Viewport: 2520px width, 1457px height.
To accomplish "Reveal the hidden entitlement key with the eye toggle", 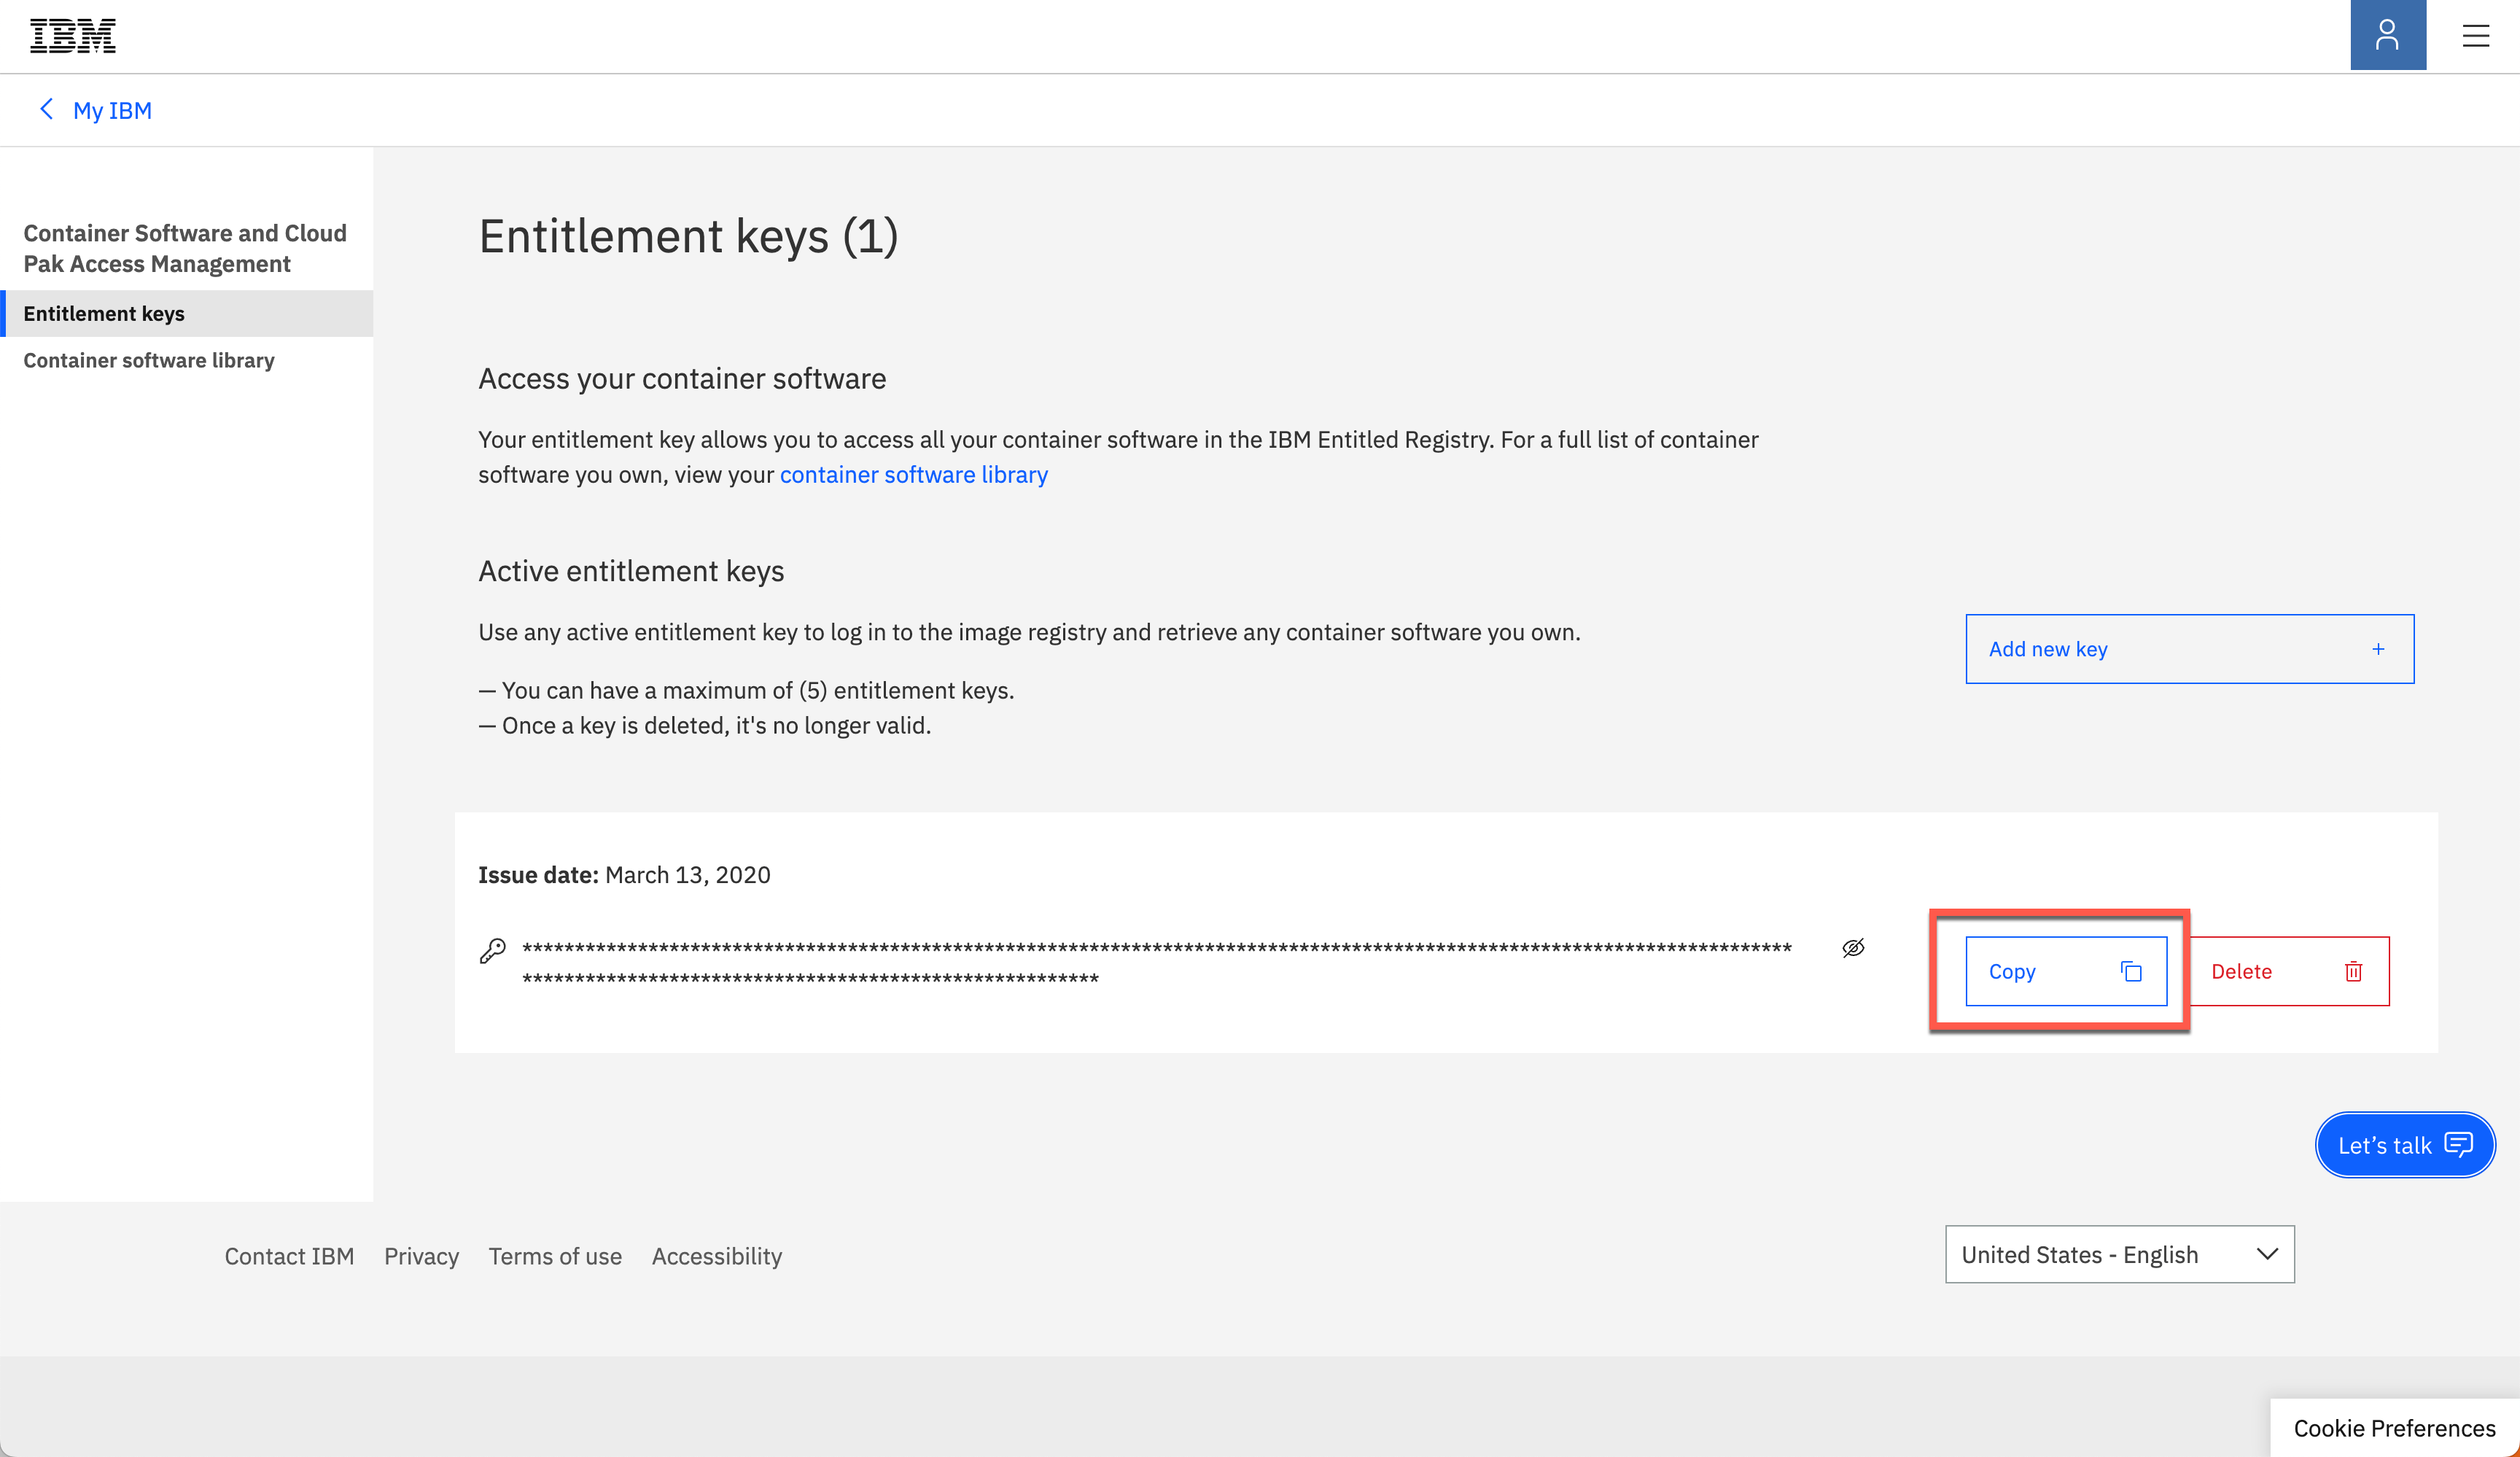I will pyautogui.click(x=1854, y=948).
